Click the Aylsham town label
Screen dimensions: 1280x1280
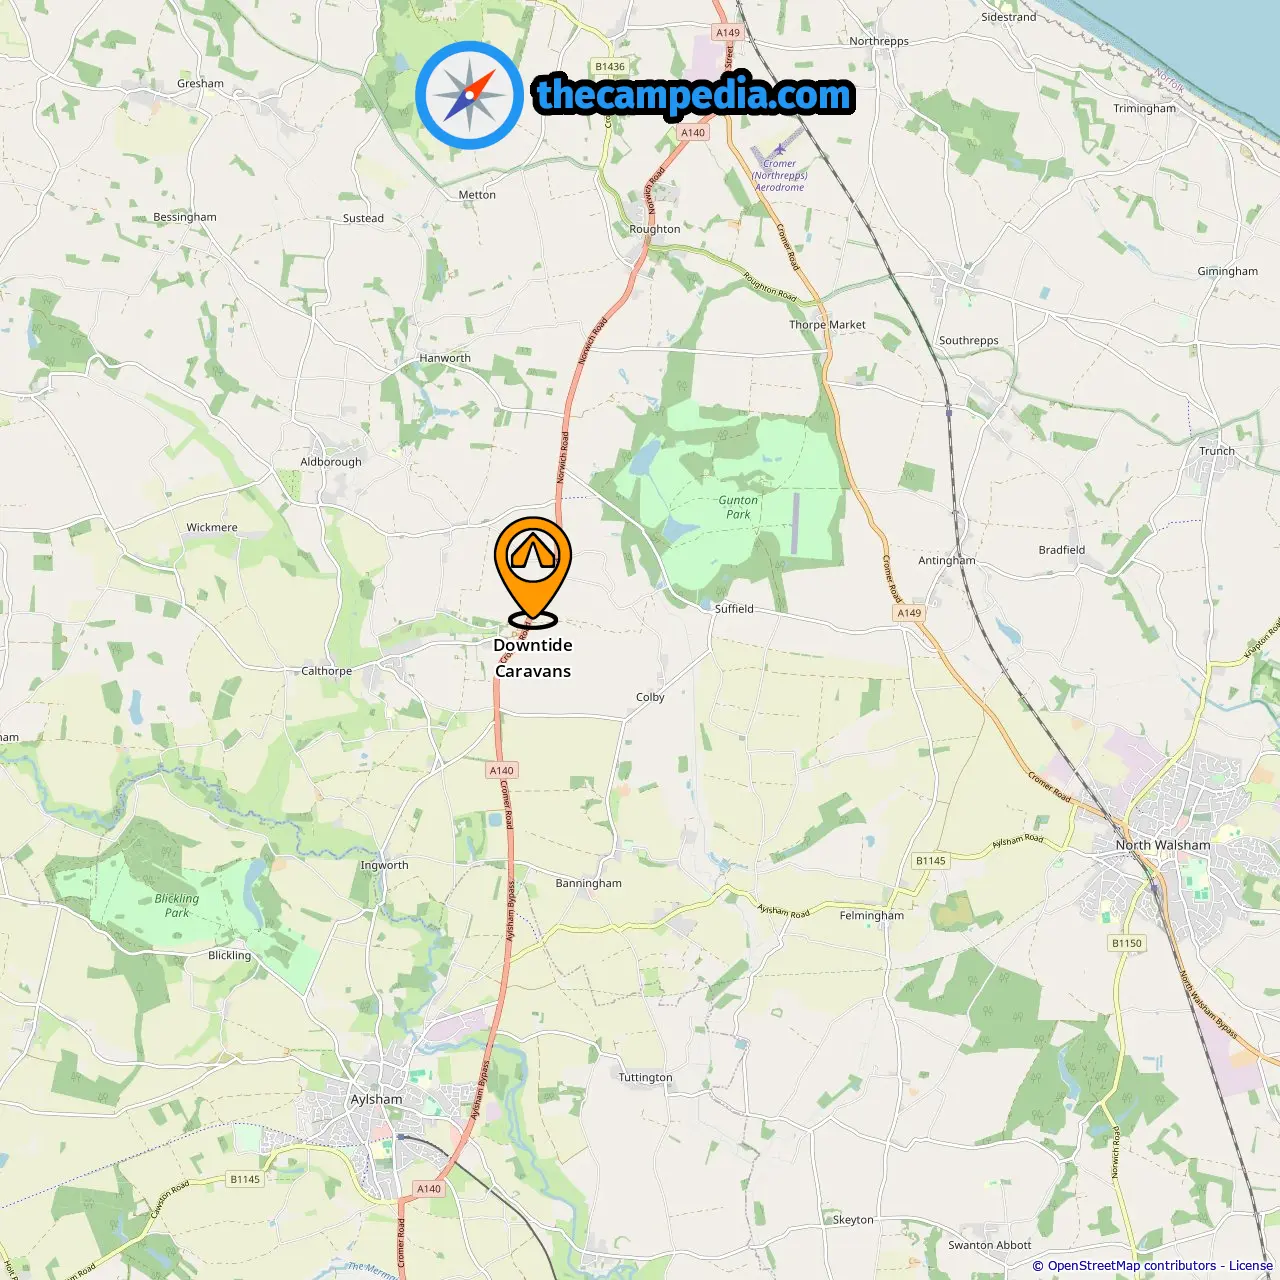pyautogui.click(x=376, y=1099)
